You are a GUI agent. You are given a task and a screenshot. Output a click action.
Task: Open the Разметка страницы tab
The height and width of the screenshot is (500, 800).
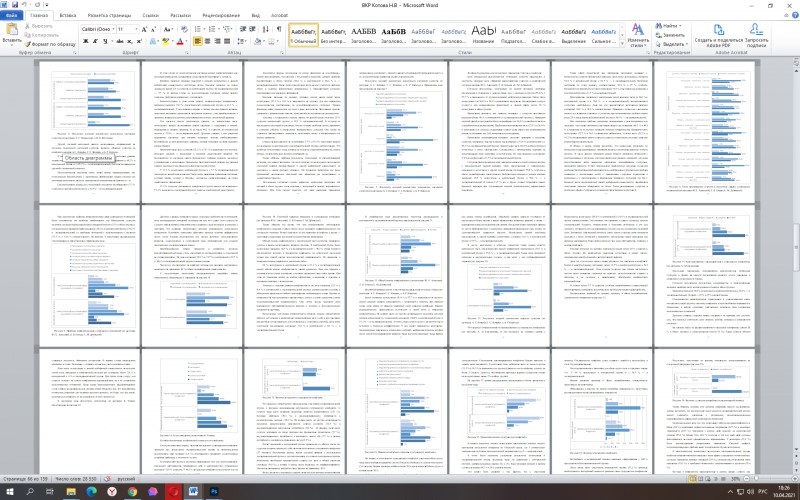[109, 16]
